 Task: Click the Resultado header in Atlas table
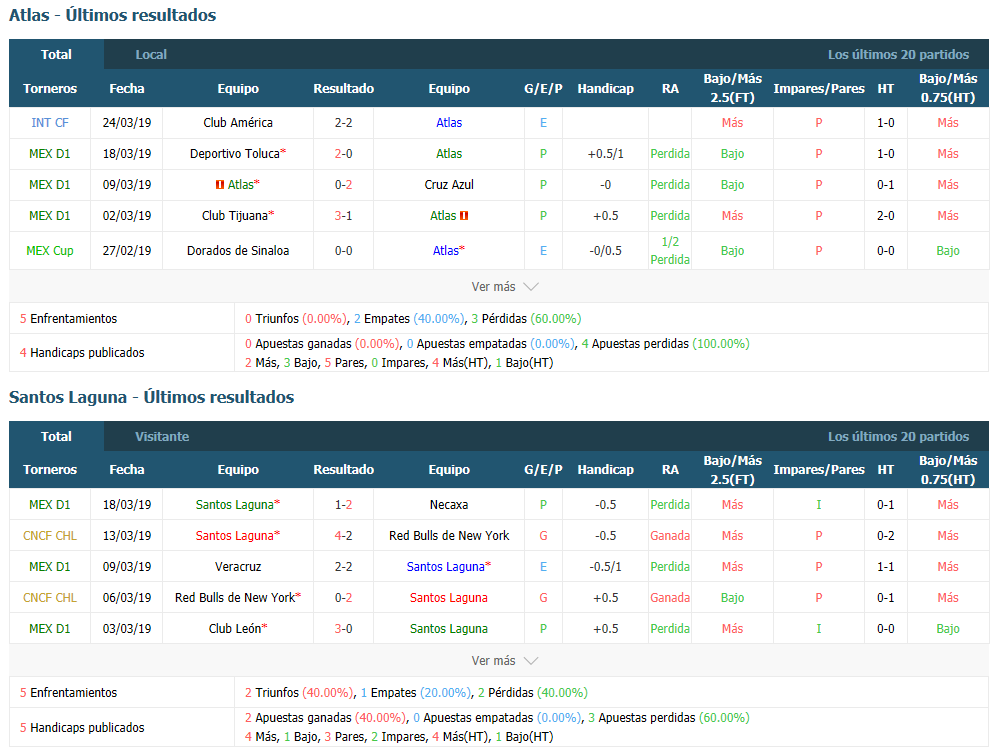pyautogui.click(x=344, y=89)
